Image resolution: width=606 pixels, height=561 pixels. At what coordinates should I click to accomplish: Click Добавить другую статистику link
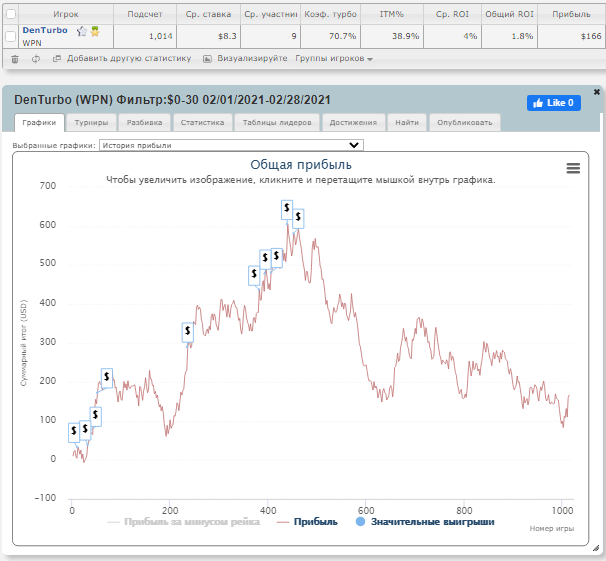(x=129, y=58)
